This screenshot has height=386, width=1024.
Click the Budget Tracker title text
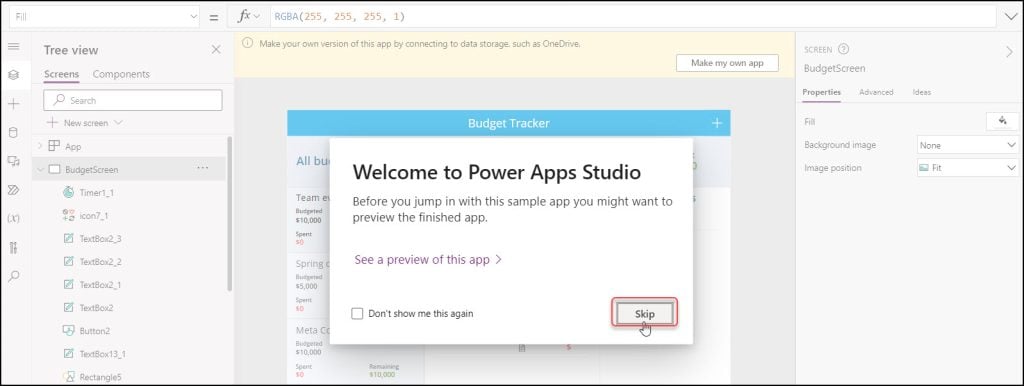click(x=509, y=123)
